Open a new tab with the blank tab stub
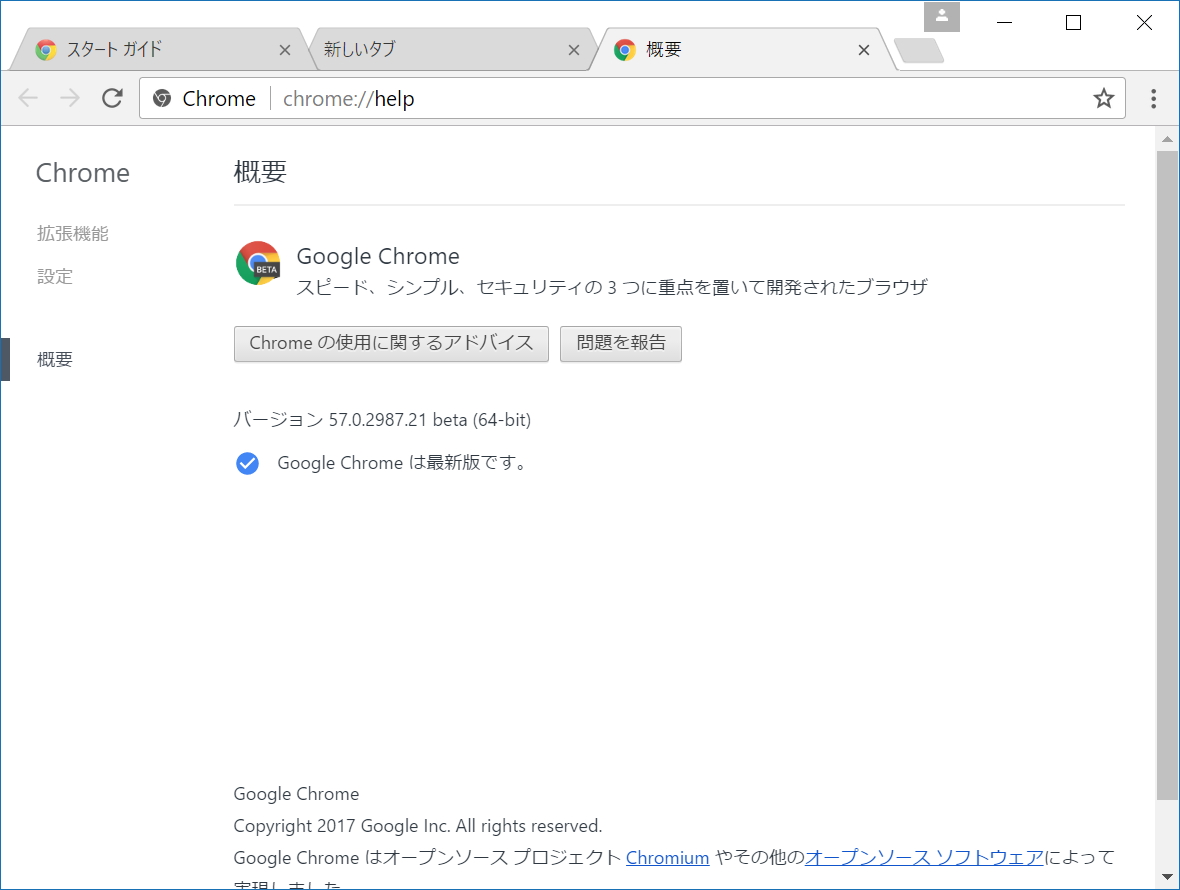The height and width of the screenshot is (890, 1180). pos(918,49)
